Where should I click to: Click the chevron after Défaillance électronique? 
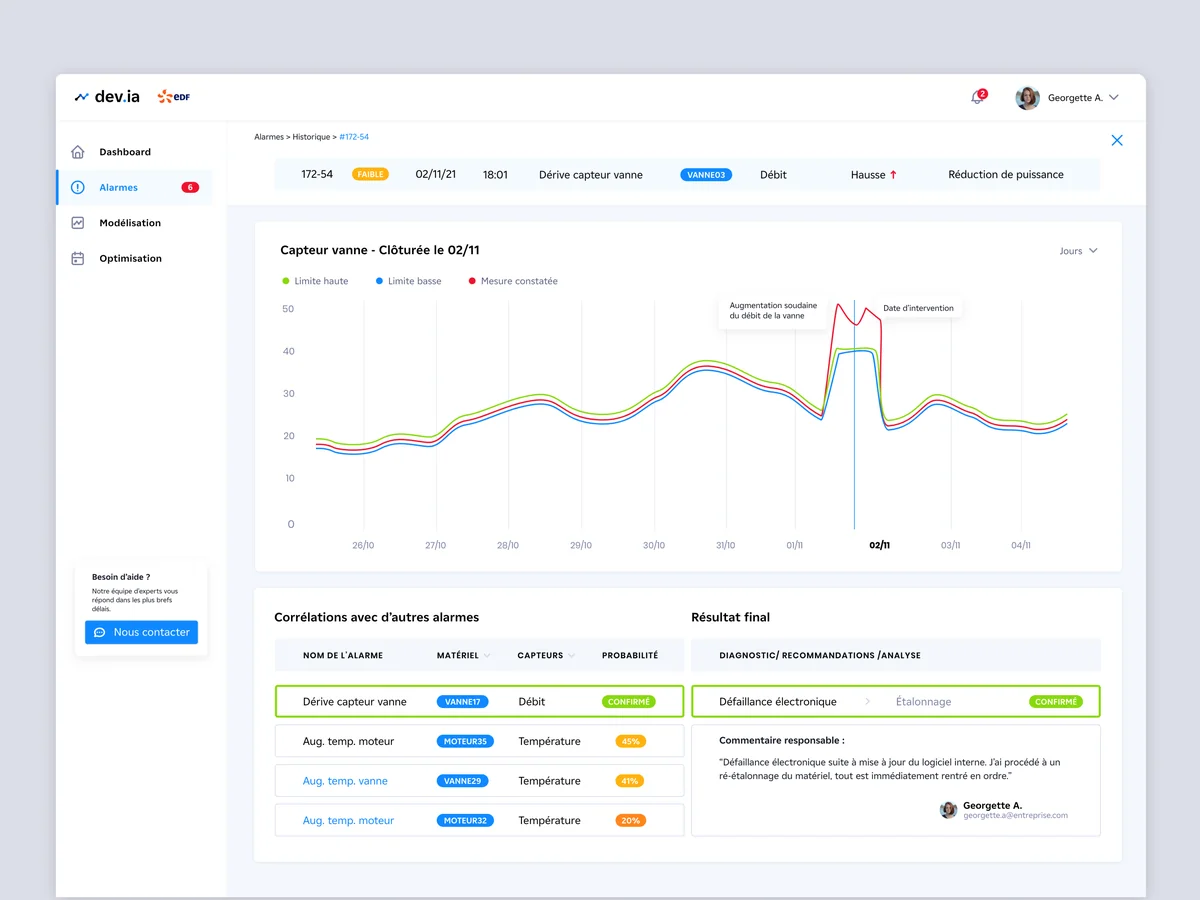tap(867, 702)
